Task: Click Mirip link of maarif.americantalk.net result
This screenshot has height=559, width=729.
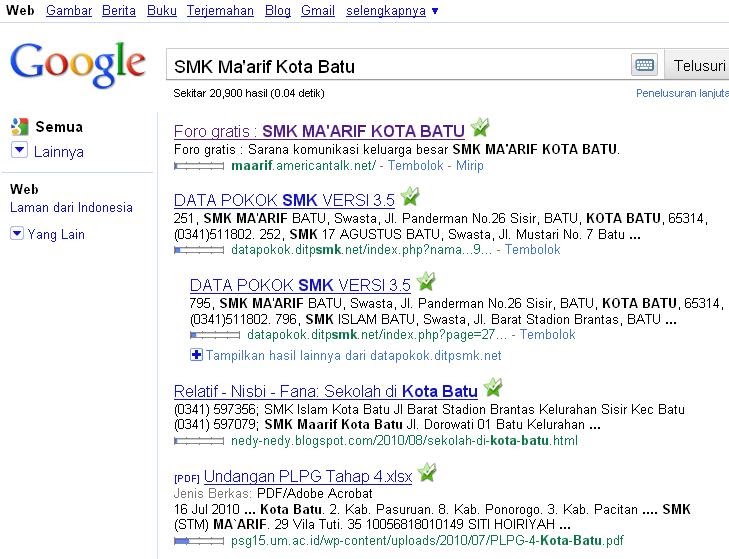Action: click(x=470, y=166)
